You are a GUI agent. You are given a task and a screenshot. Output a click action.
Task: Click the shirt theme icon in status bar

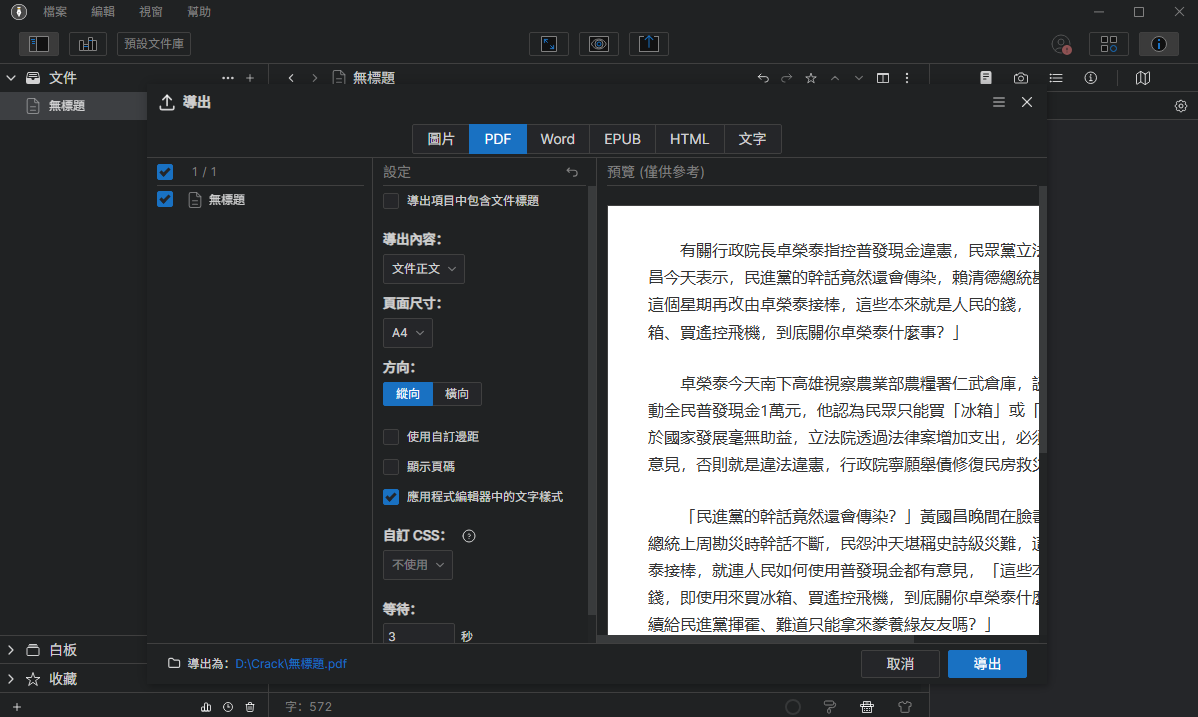pos(905,707)
